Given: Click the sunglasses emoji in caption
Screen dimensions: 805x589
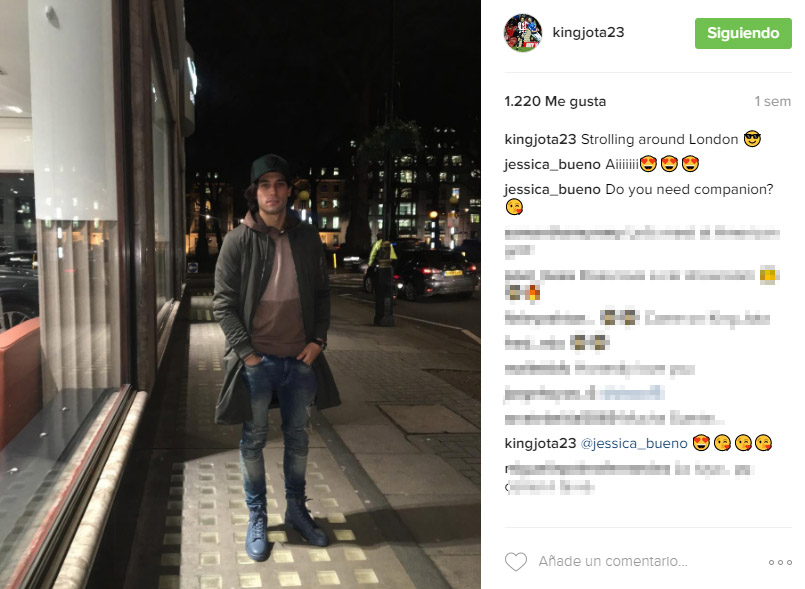Looking at the screenshot, I should point(752,139).
